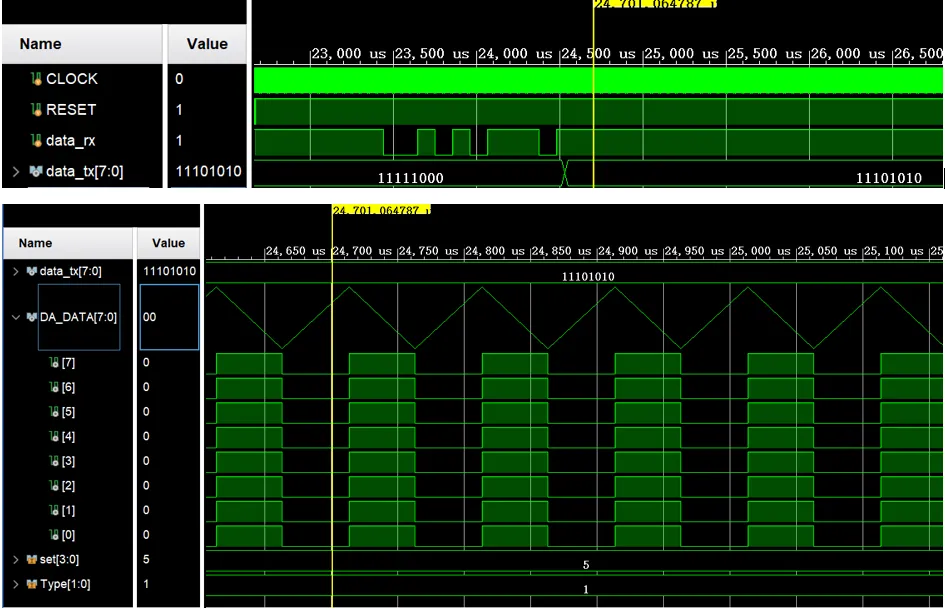Viewport: 945px width, 610px height.
Task: Expand data_tx[7:0] below the data_rx row
Action: (x=15, y=173)
